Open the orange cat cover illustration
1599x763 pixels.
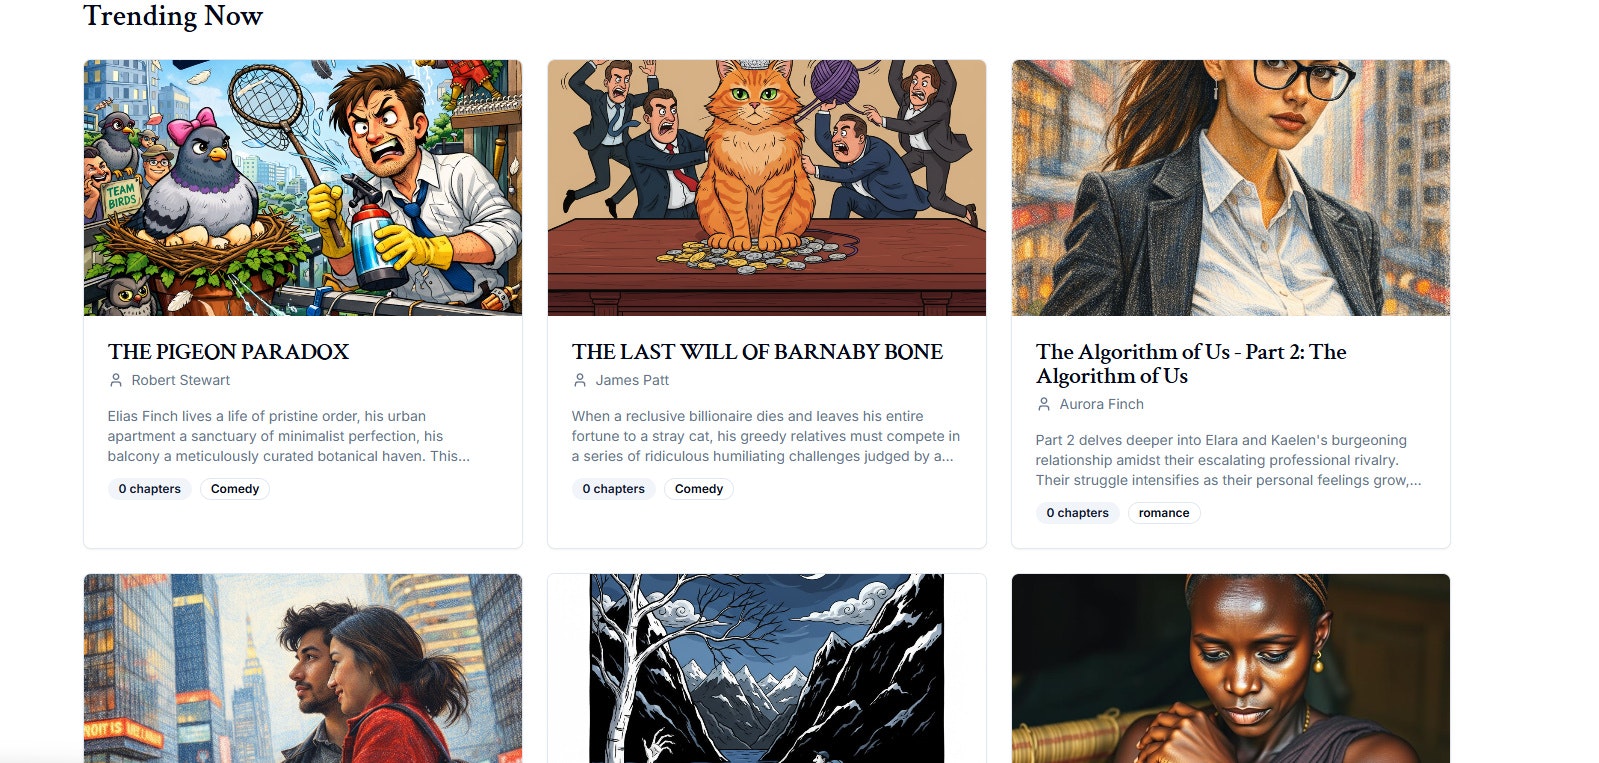[x=767, y=188]
